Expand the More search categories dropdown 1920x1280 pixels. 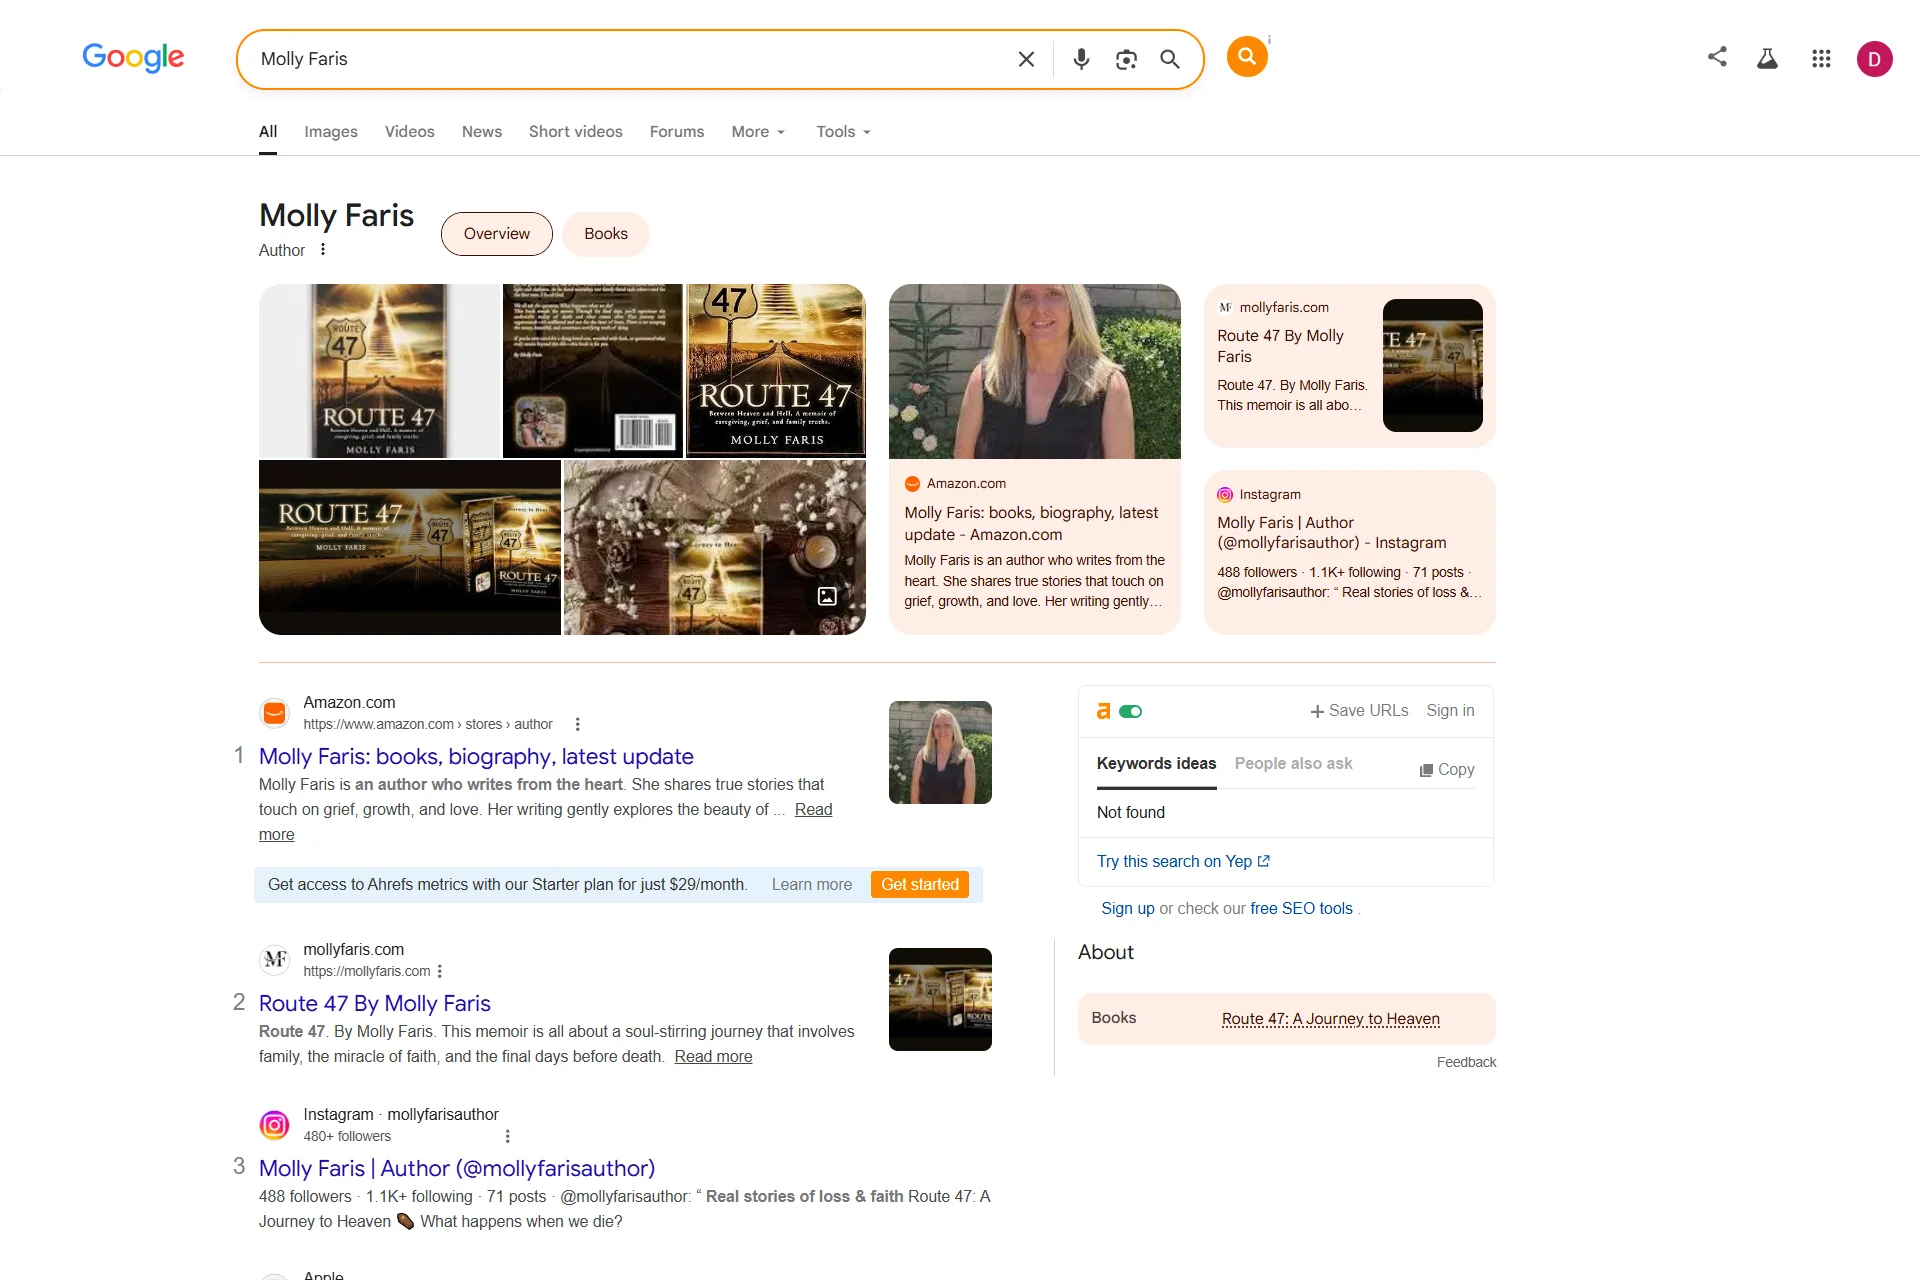click(x=758, y=132)
